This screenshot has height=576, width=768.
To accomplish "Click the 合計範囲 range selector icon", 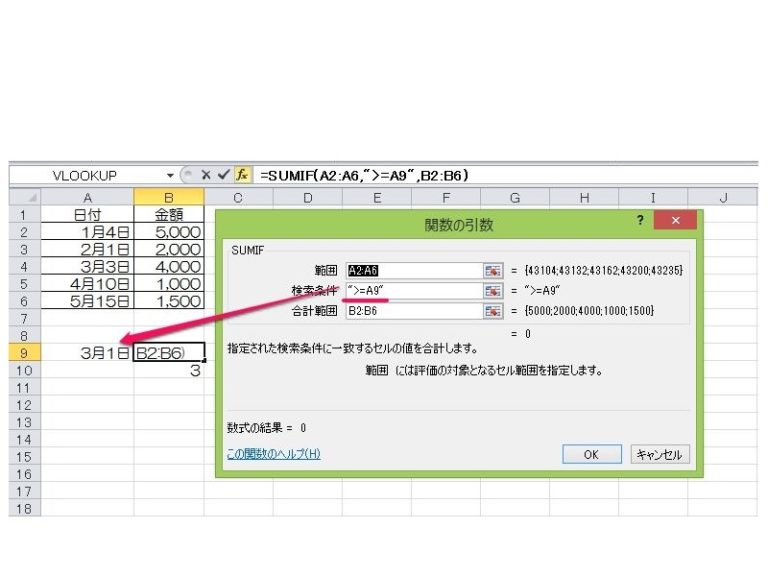I will click(x=492, y=311).
